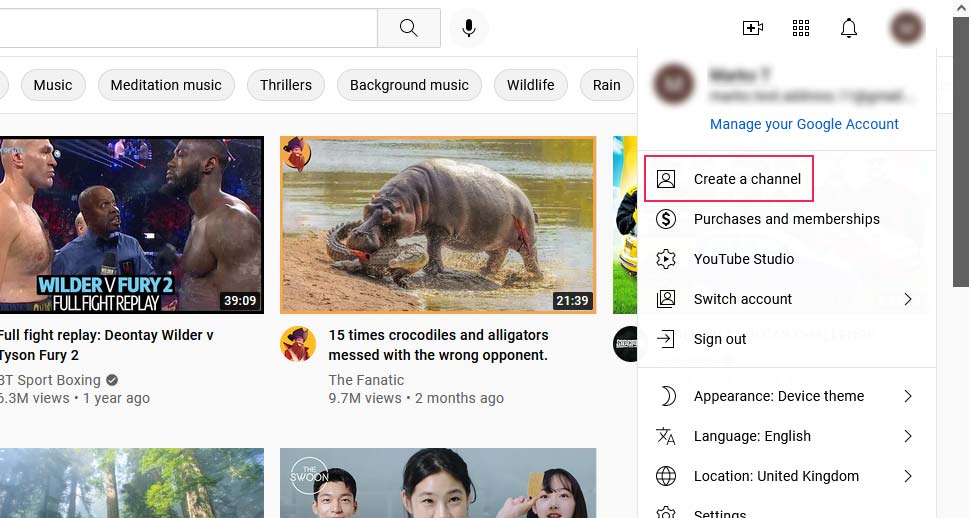Click account avatar in top bar
Image resolution: width=969 pixels, height=518 pixels.
[907, 28]
